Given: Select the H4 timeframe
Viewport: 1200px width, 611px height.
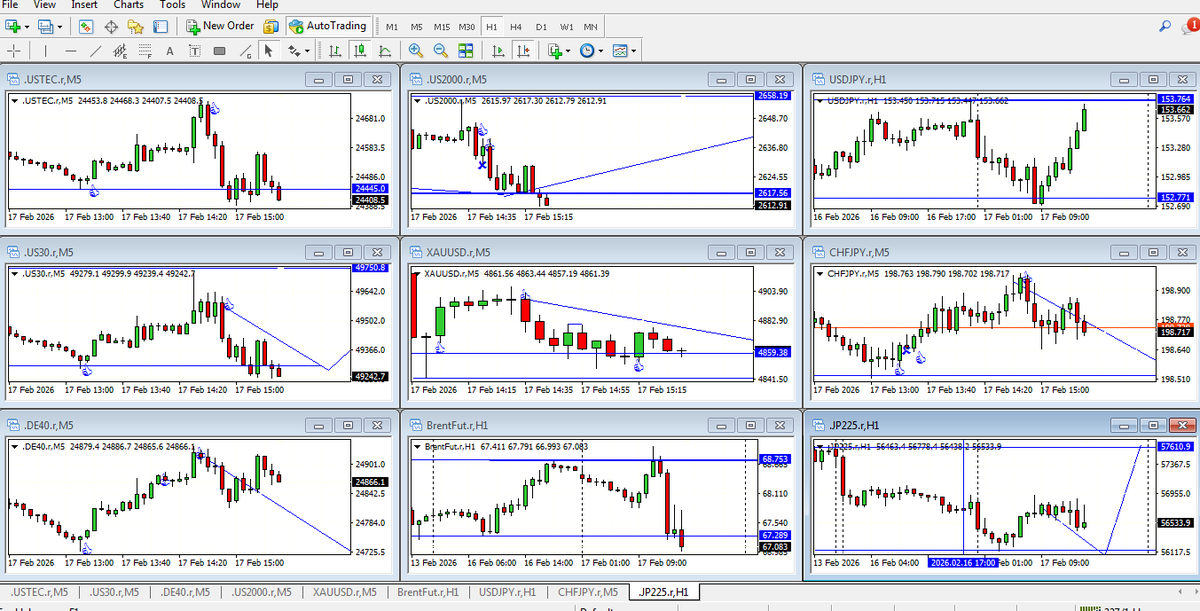Looking at the screenshot, I should tap(515, 26).
